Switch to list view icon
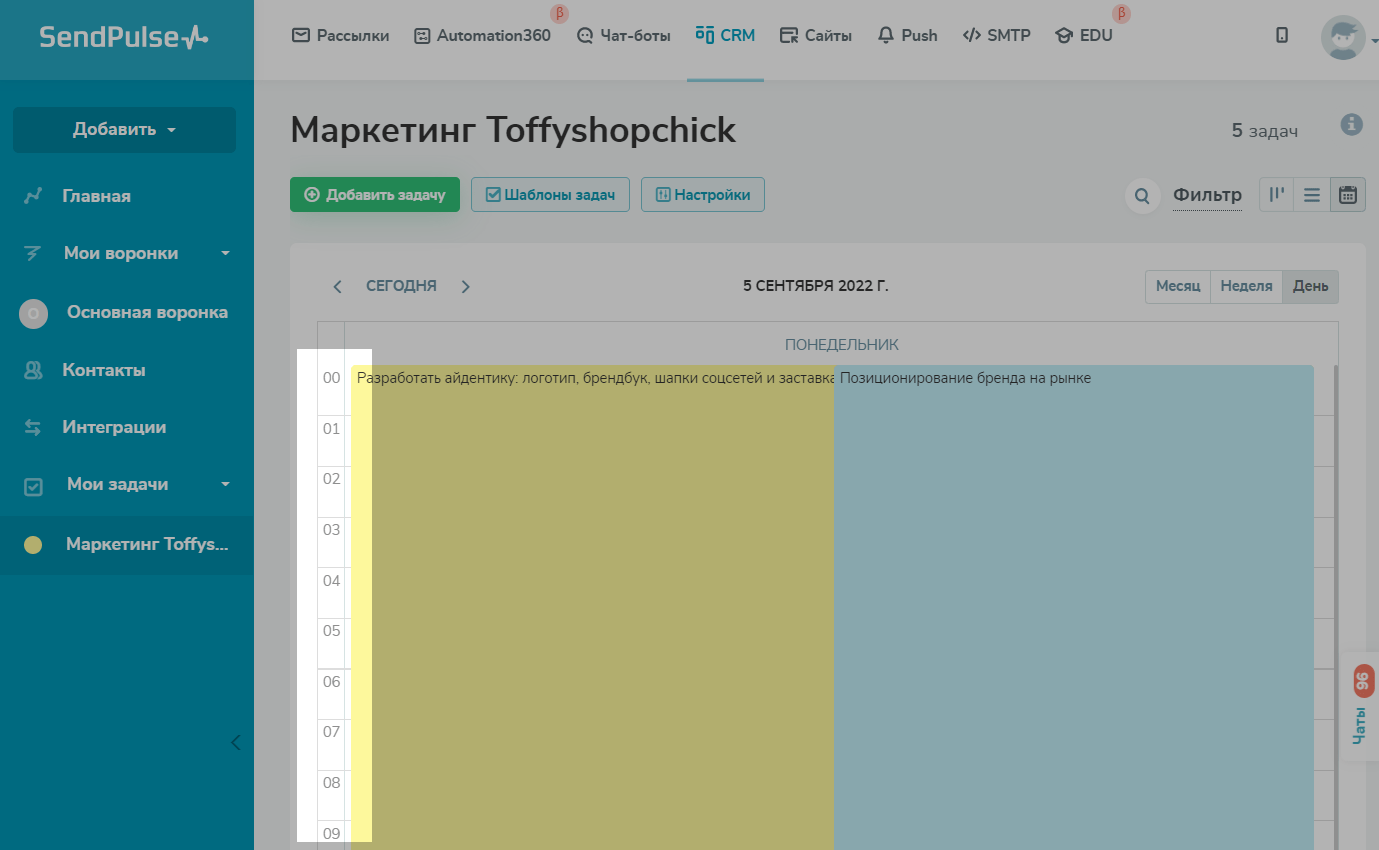The height and width of the screenshot is (850, 1379). [1312, 195]
